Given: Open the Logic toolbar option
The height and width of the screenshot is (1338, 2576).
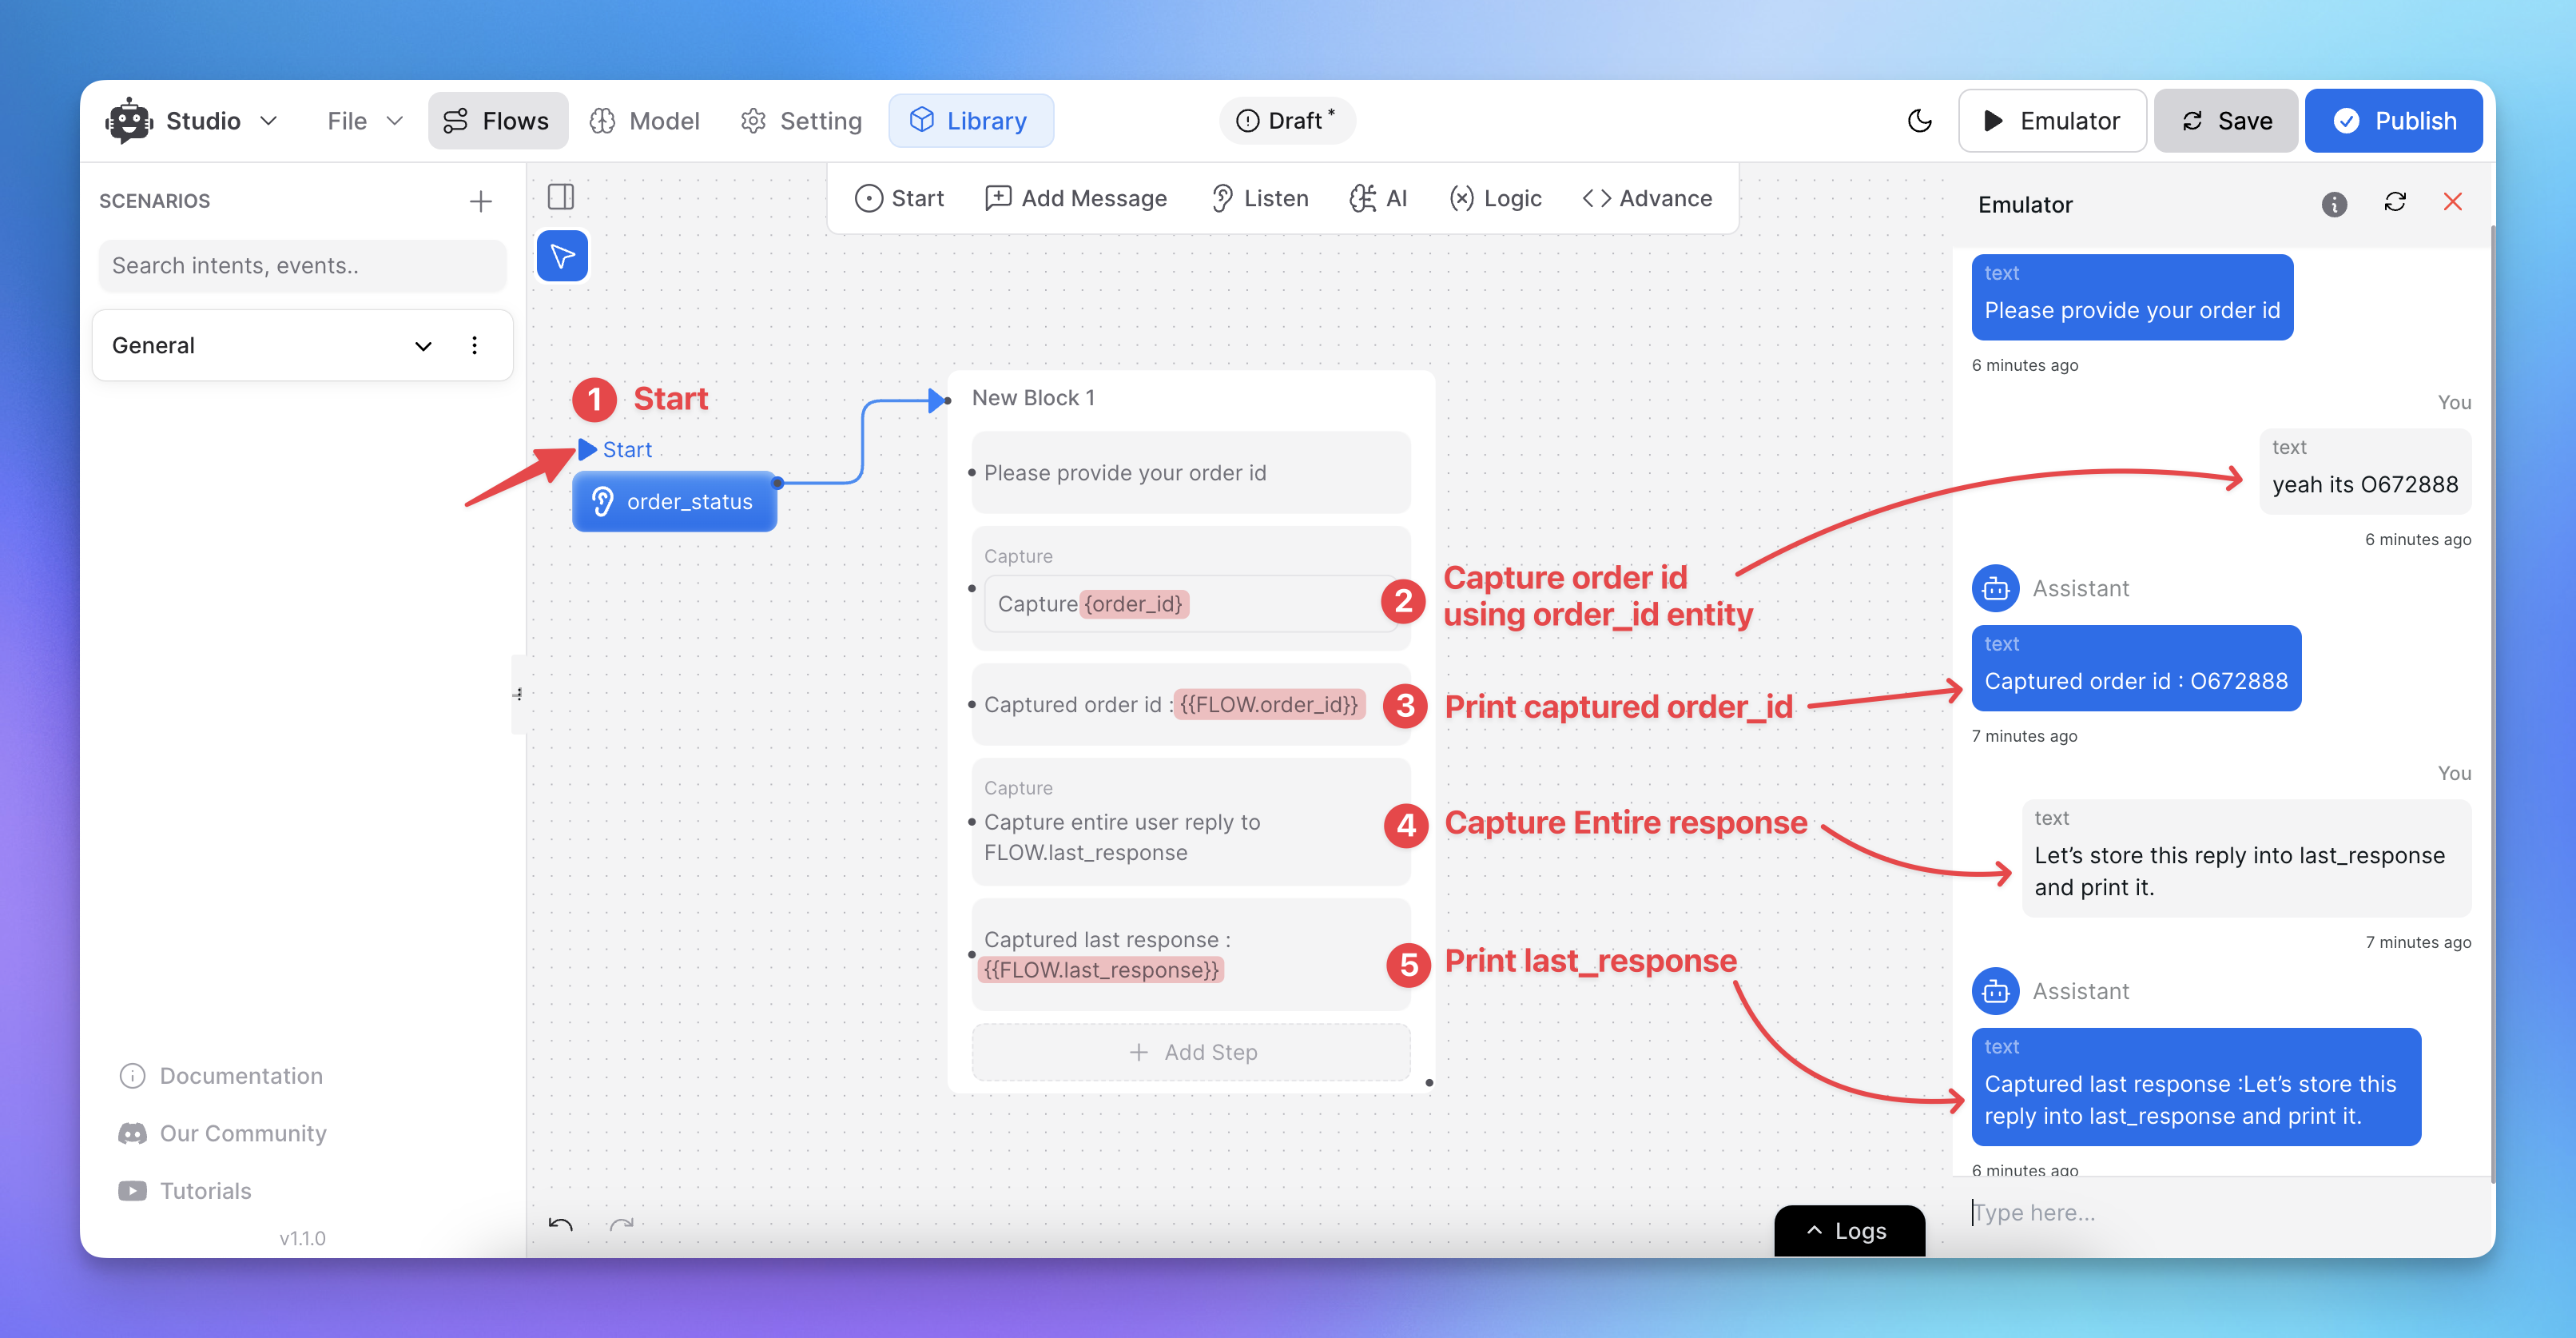Looking at the screenshot, I should pos(1495,198).
